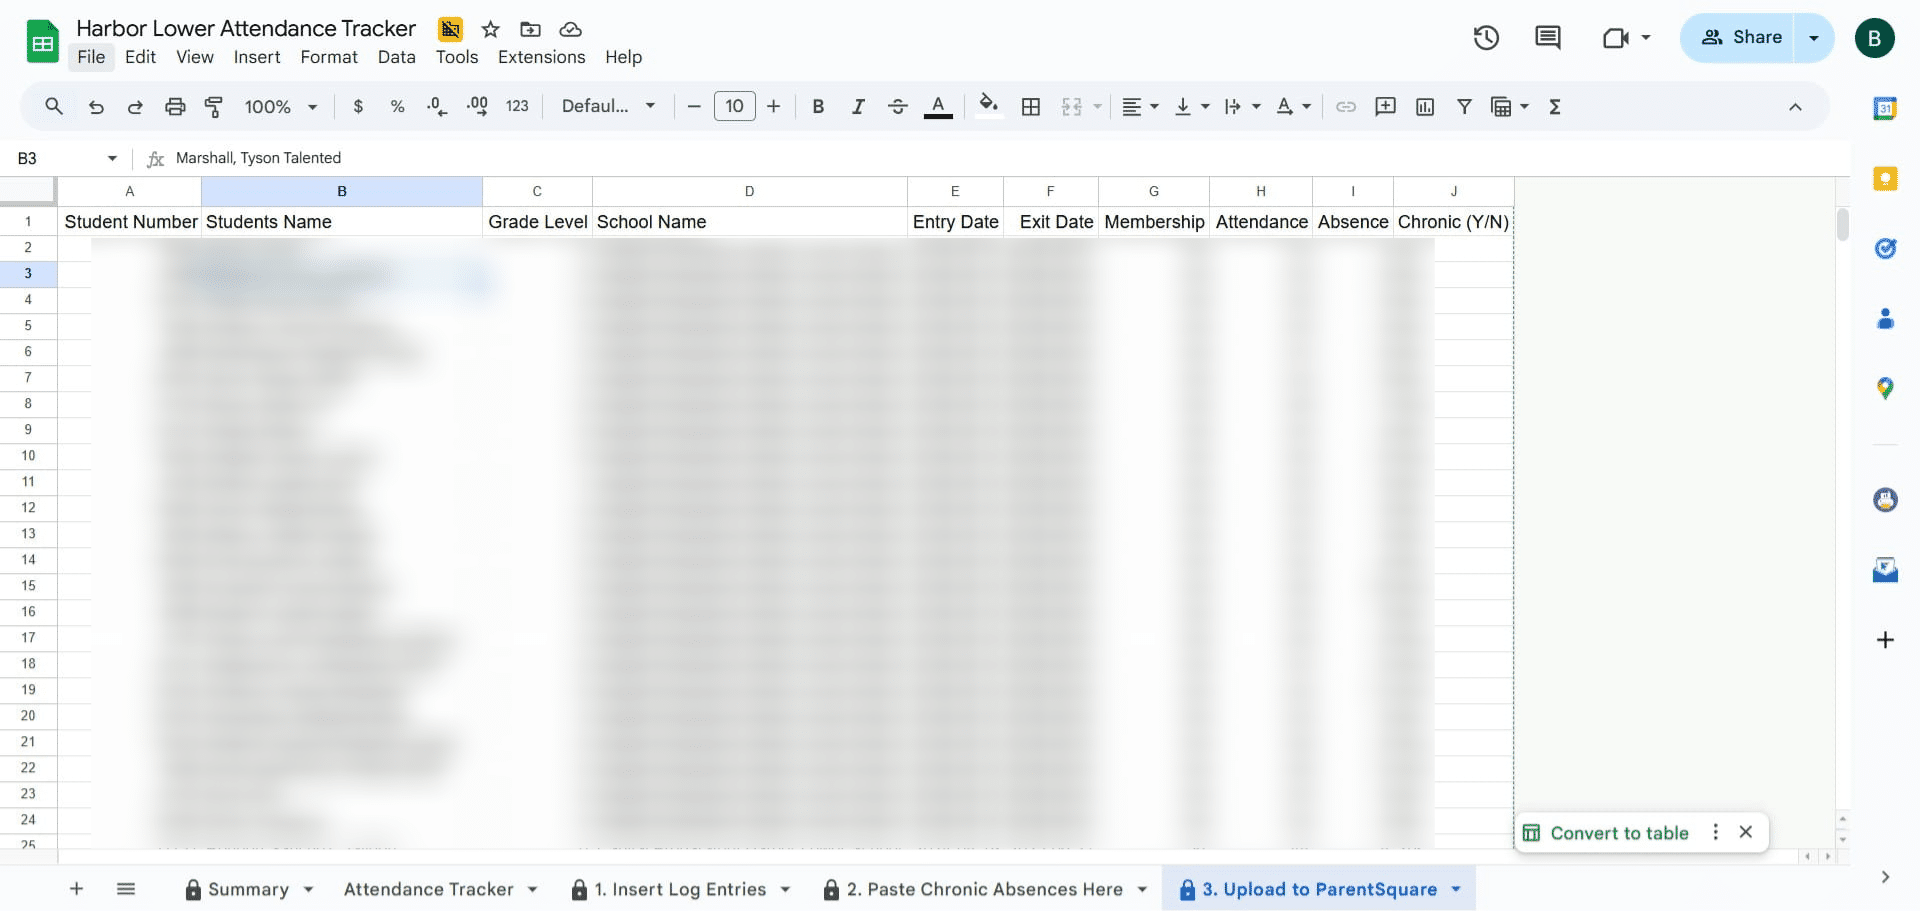Open the comments panel
This screenshot has width=1920, height=911.
[x=1548, y=38]
